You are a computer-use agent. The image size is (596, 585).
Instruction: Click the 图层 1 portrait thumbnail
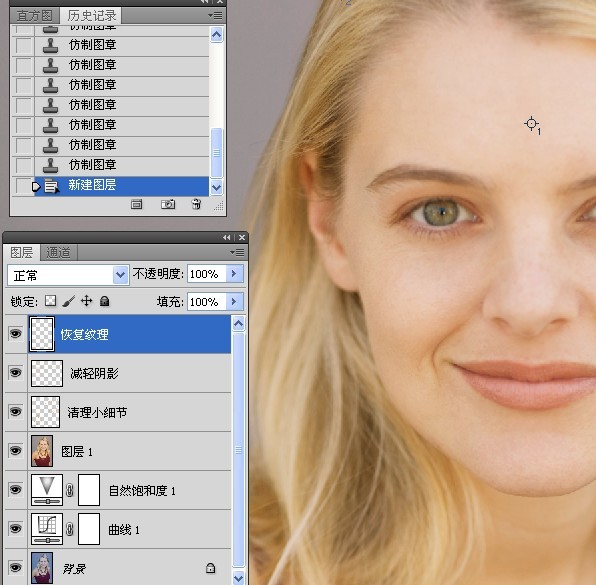42,451
